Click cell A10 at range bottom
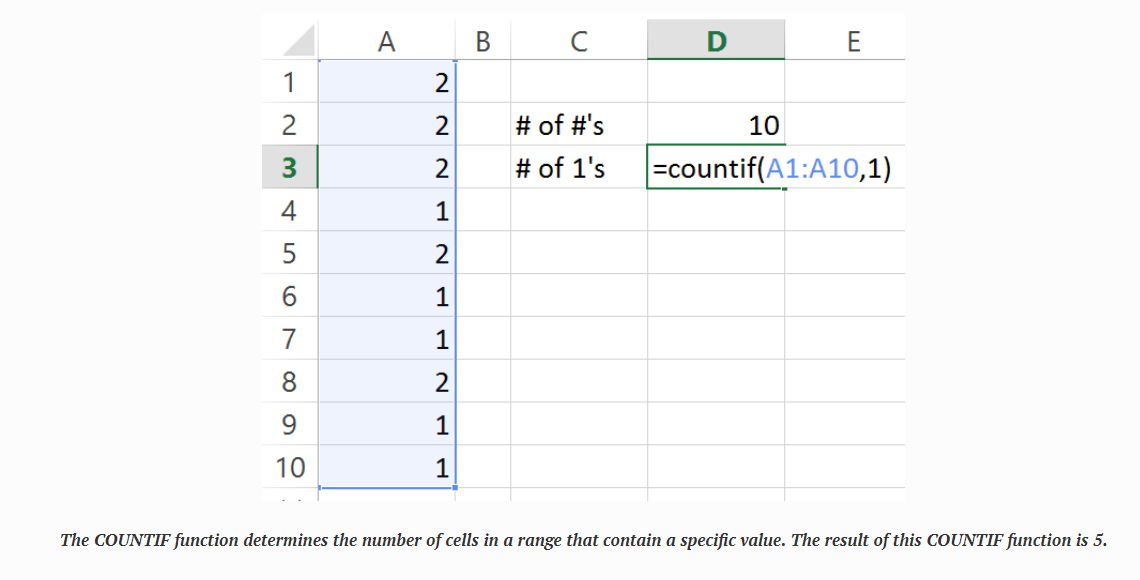 click(x=387, y=467)
